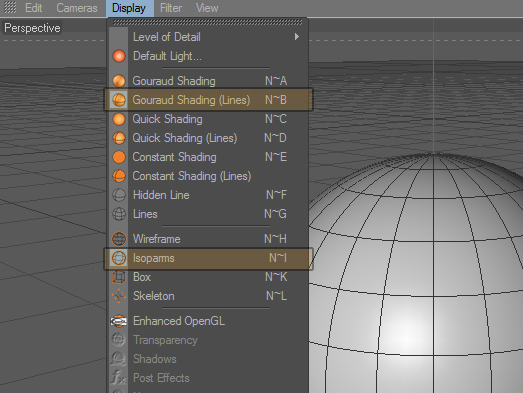Viewport: 523px width, 393px height.
Task: Toggle Transparency option
Action: tap(207, 340)
